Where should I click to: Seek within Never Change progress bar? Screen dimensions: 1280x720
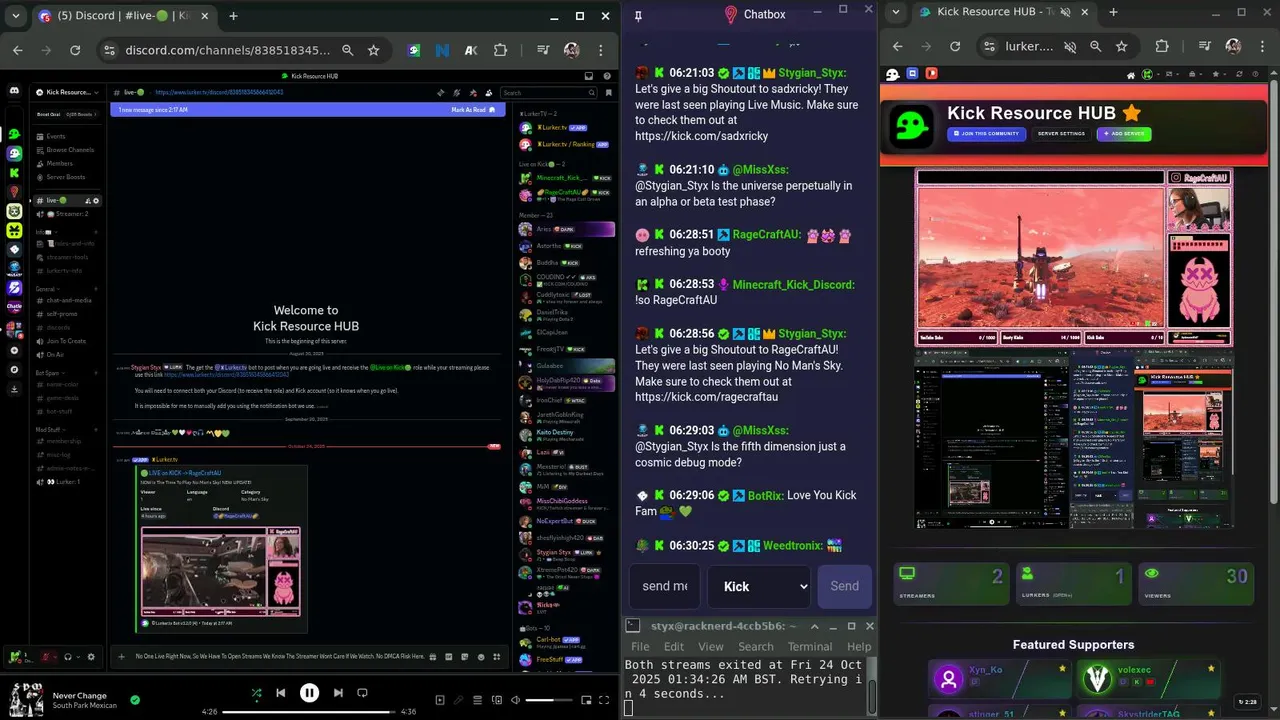pos(309,712)
